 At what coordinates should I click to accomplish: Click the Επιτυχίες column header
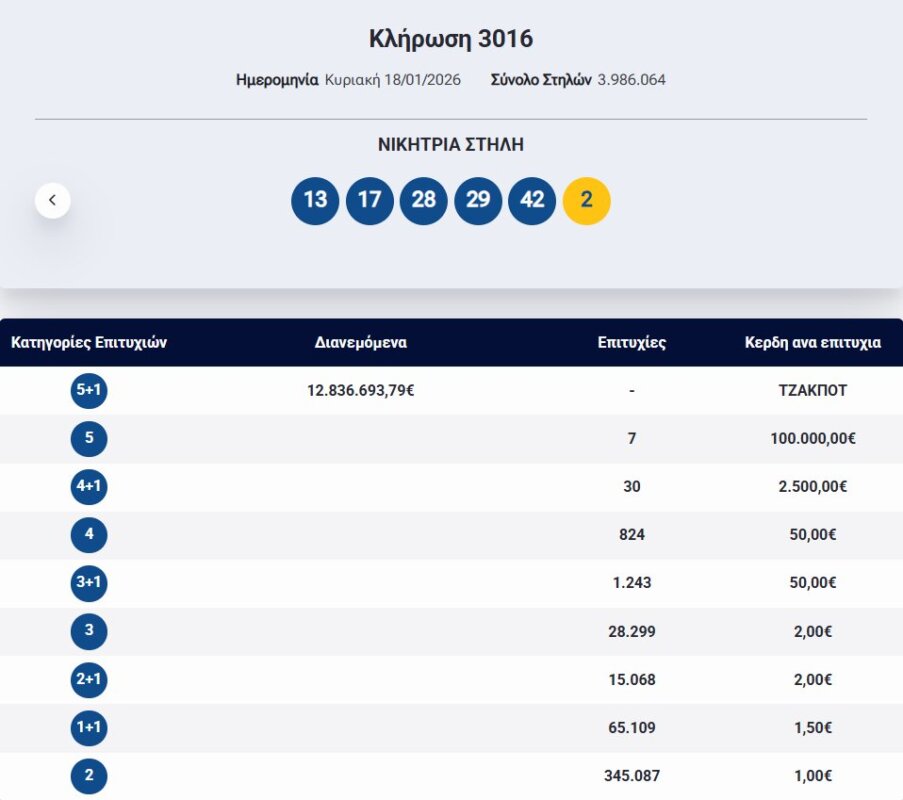click(x=632, y=343)
